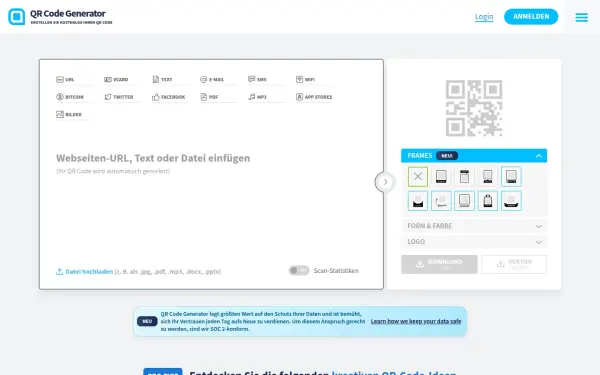600x375 pixels.
Task: Select the BILDER type
Action: click(69, 114)
